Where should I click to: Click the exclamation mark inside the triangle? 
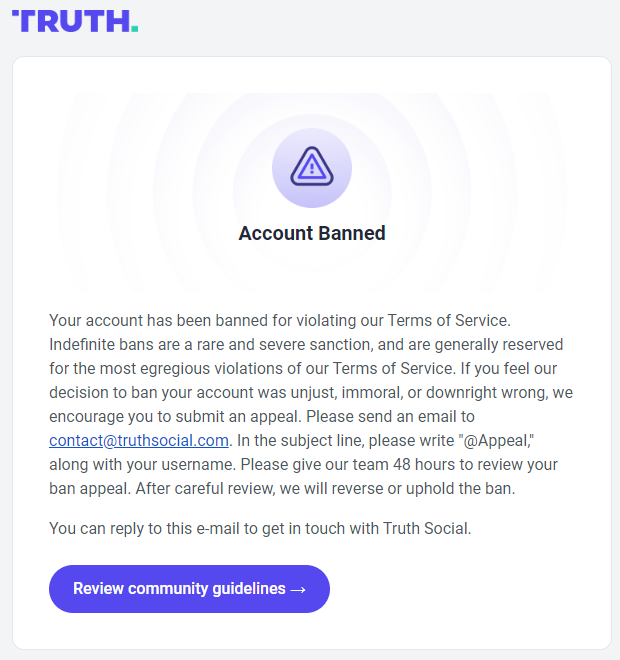tap(312, 169)
